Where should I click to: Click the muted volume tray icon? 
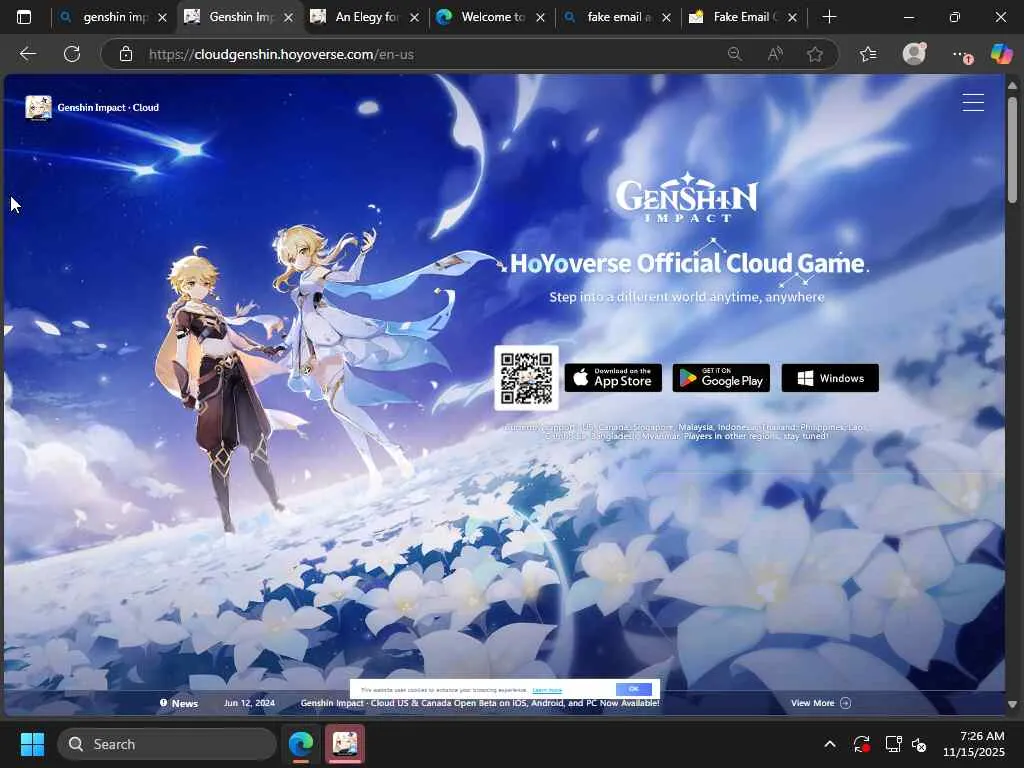pos(919,744)
